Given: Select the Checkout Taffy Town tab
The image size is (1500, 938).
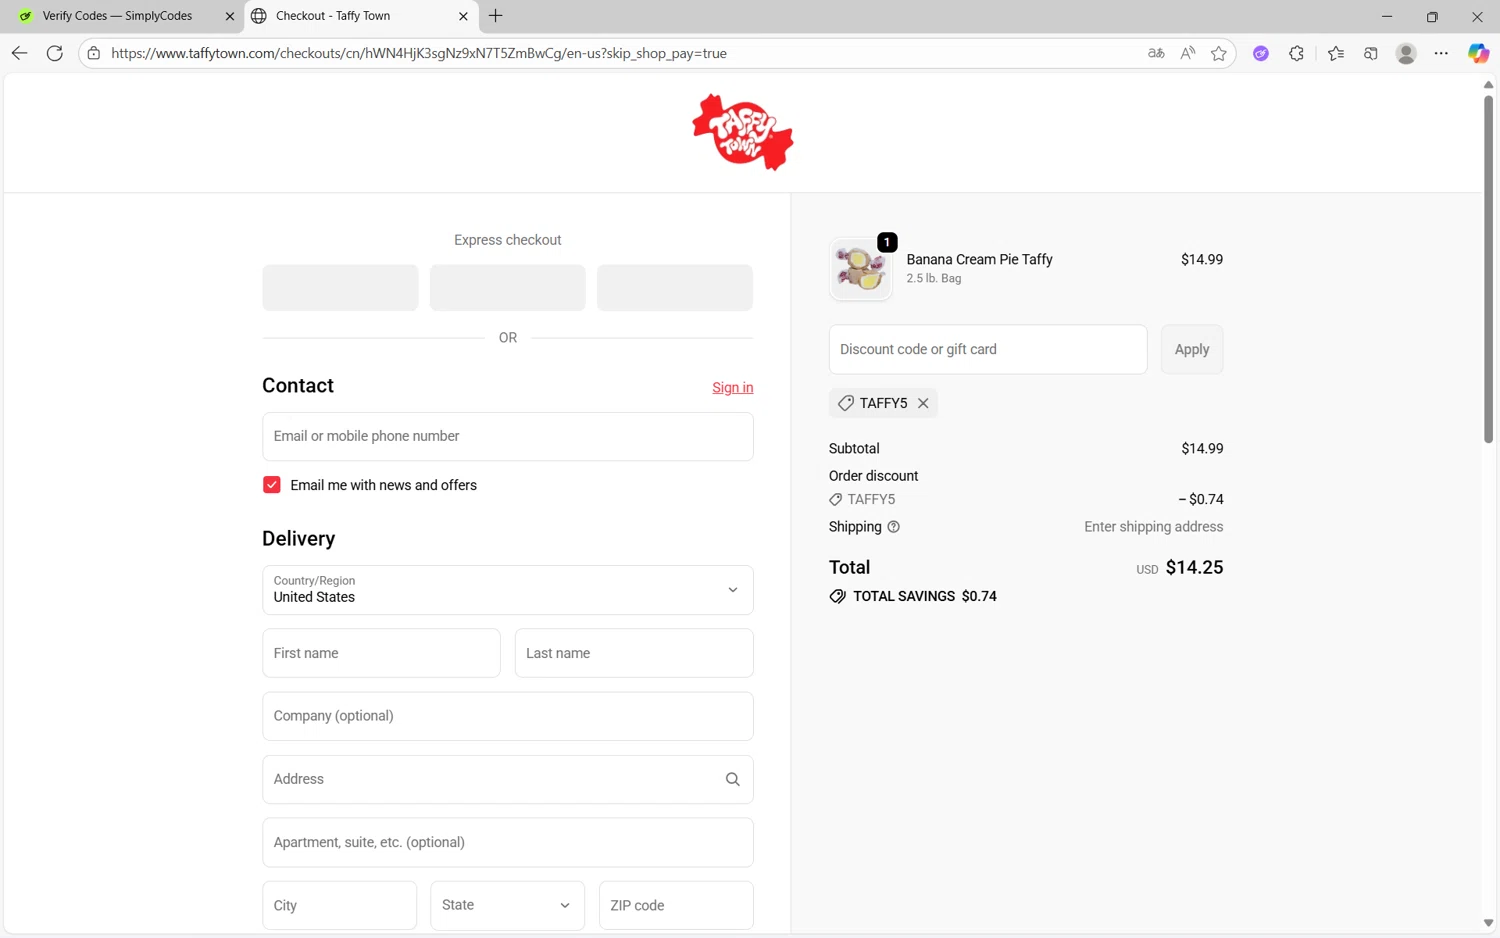Looking at the screenshot, I should (360, 16).
